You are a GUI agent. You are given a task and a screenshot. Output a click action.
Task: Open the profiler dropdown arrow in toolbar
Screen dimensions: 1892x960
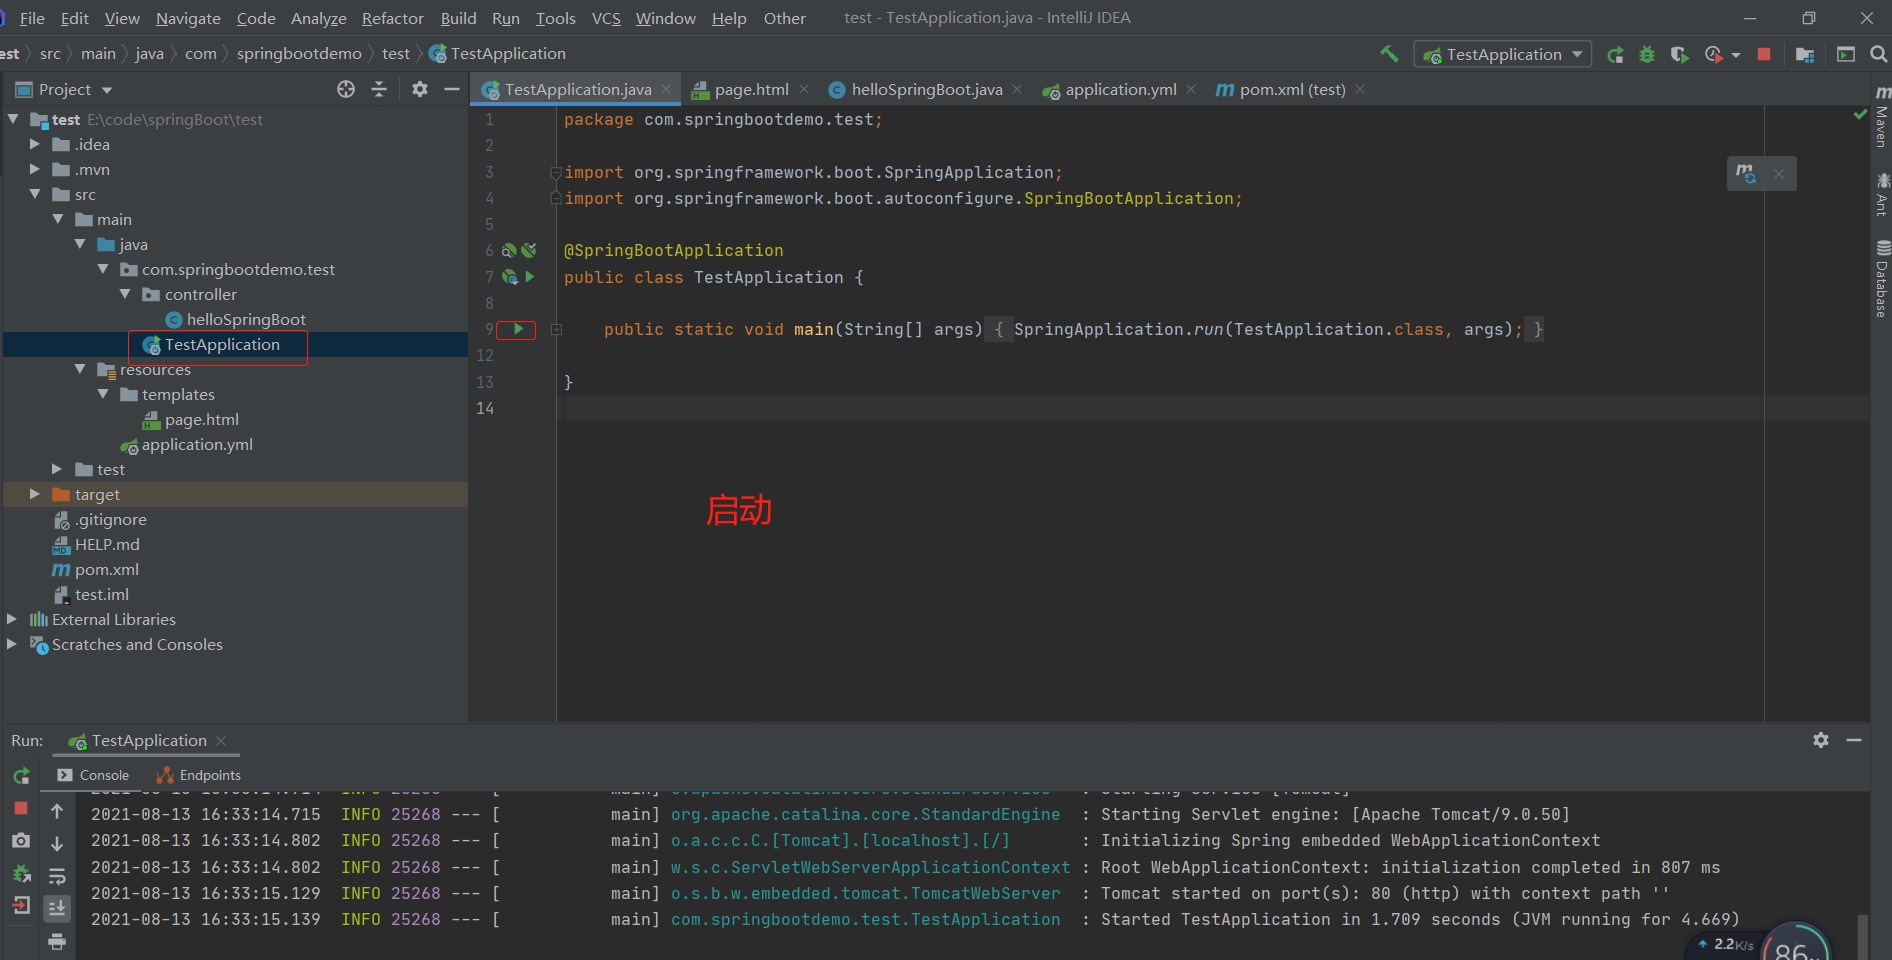pyautogui.click(x=1736, y=55)
